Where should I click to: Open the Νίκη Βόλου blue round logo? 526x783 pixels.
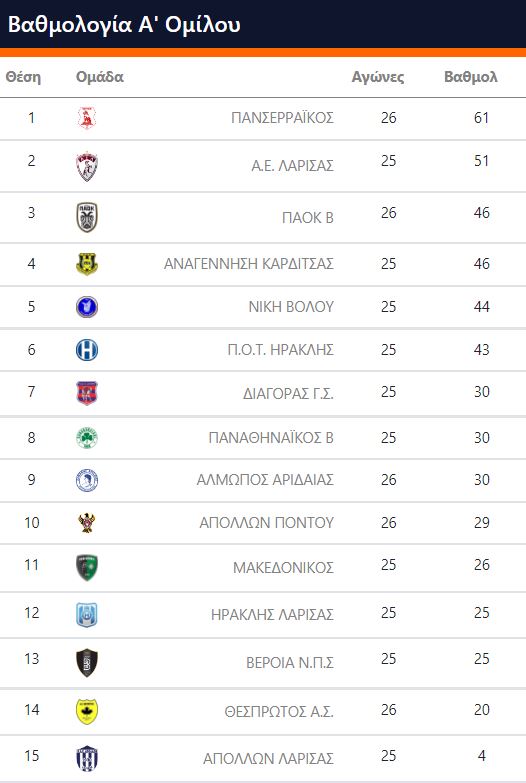coord(86,307)
